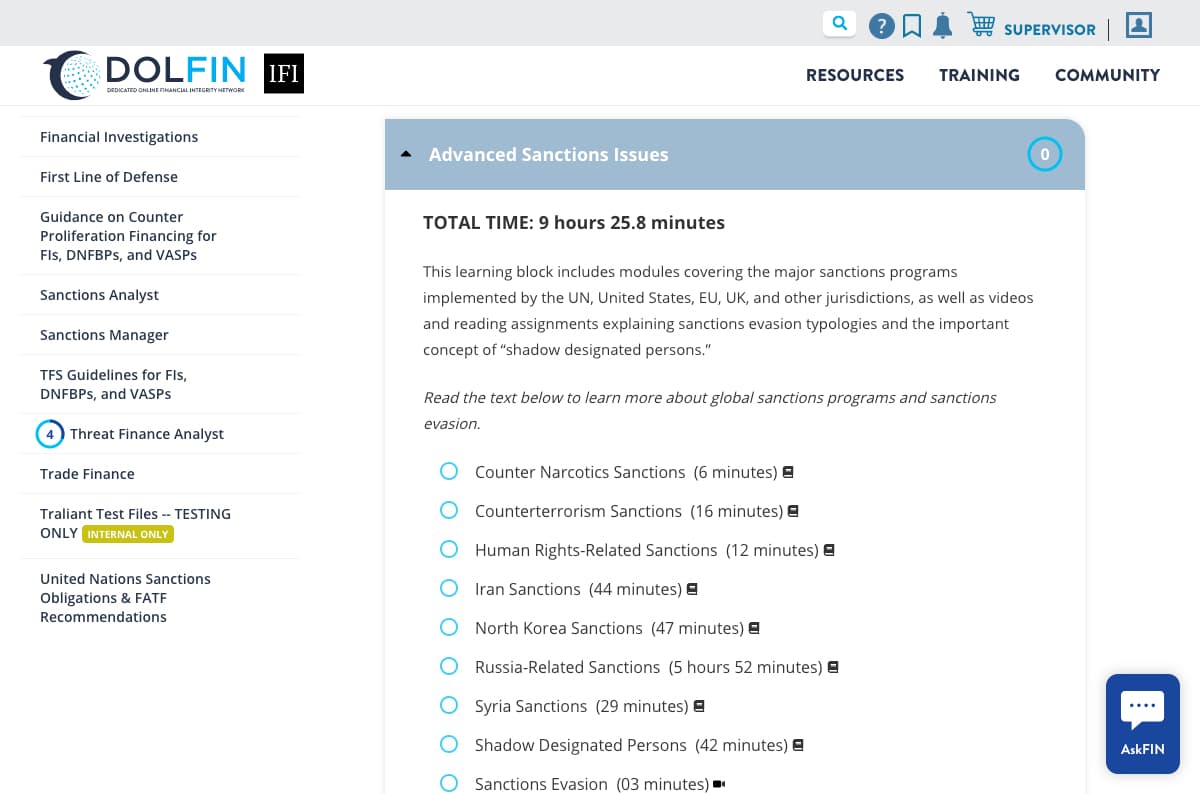Click the help question mark icon
1200x794 pixels.
pyautogui.click(x=882, y=25)
